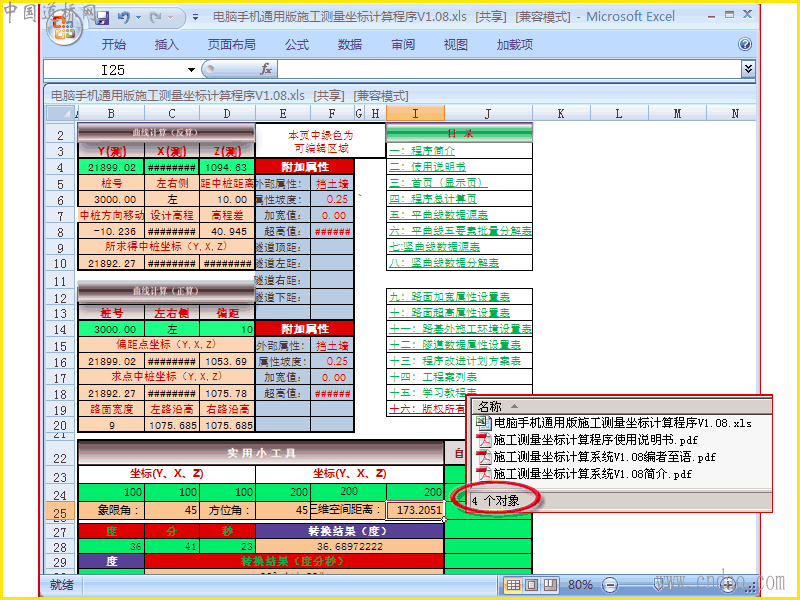Click cell I25 showing 173.2051
Viewport: 800px width, 600px height.
[x=415, y=509]
